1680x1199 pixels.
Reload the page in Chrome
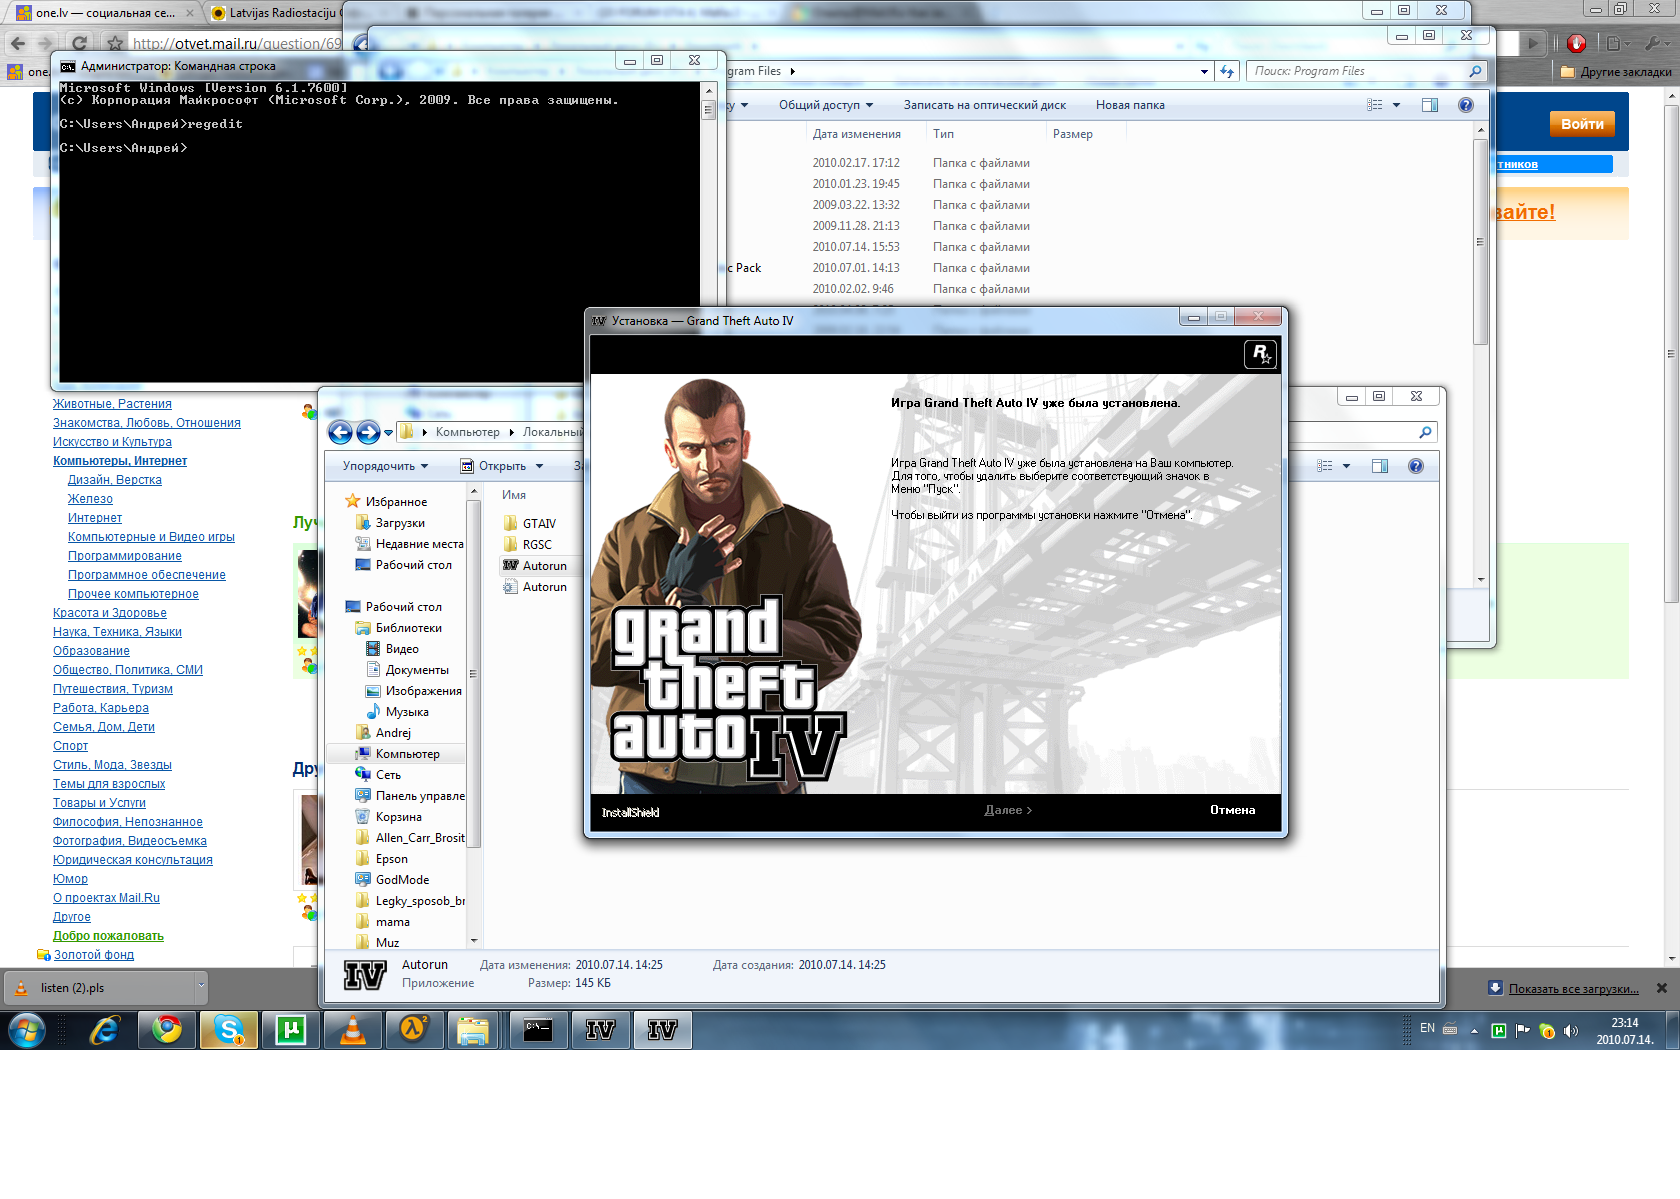pyautogui.click(x=80, y=43)
